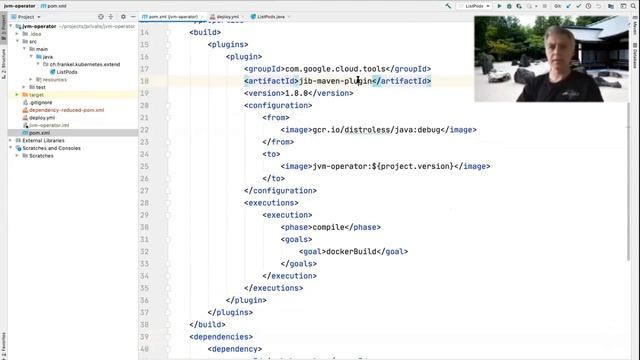Screen dimensions: 640x360
Task: Select the .gitignore file
Action: click(x=40, y=102)
